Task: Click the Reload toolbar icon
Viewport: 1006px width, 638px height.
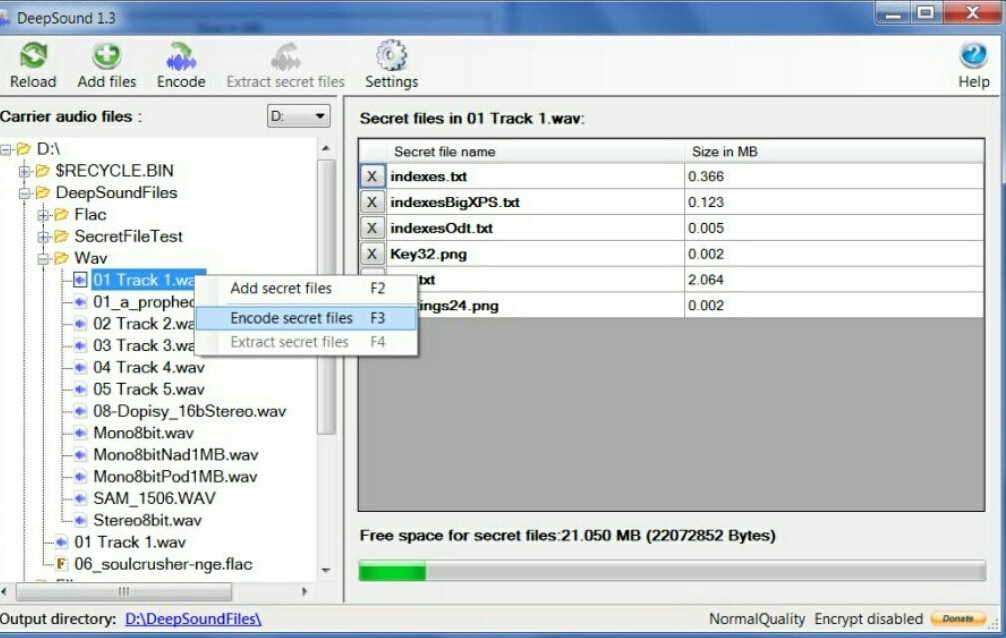Action: point(33,58)
